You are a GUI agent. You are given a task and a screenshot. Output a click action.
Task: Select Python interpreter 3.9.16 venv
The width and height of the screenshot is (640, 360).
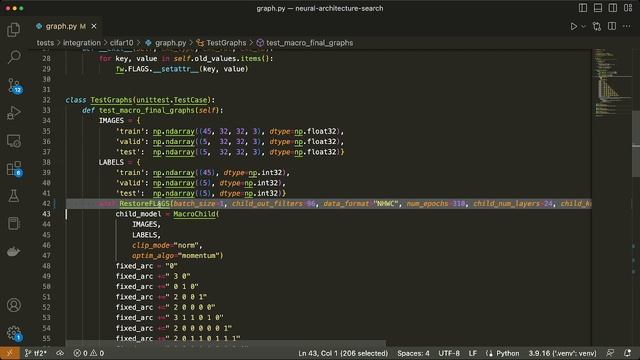562,353
